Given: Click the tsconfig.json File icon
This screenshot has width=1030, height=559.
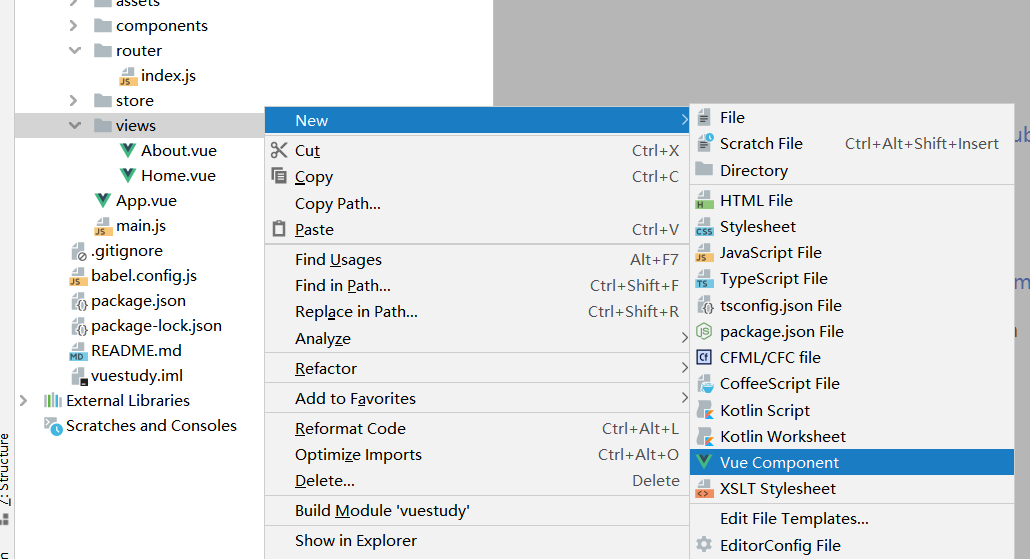Looking at the screenshot, I should 704,305.
